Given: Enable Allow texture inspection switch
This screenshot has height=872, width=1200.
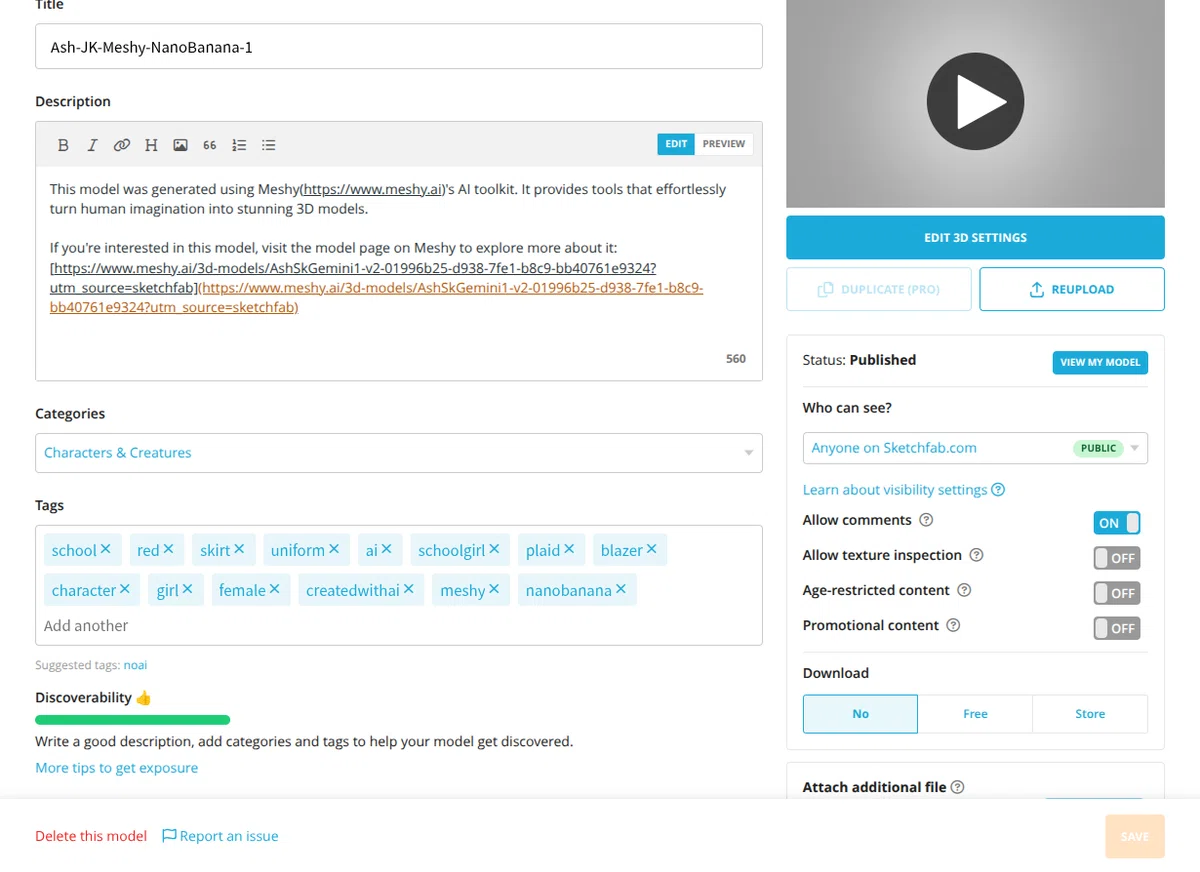Looking at the screenshot, I should [1116, 558].
